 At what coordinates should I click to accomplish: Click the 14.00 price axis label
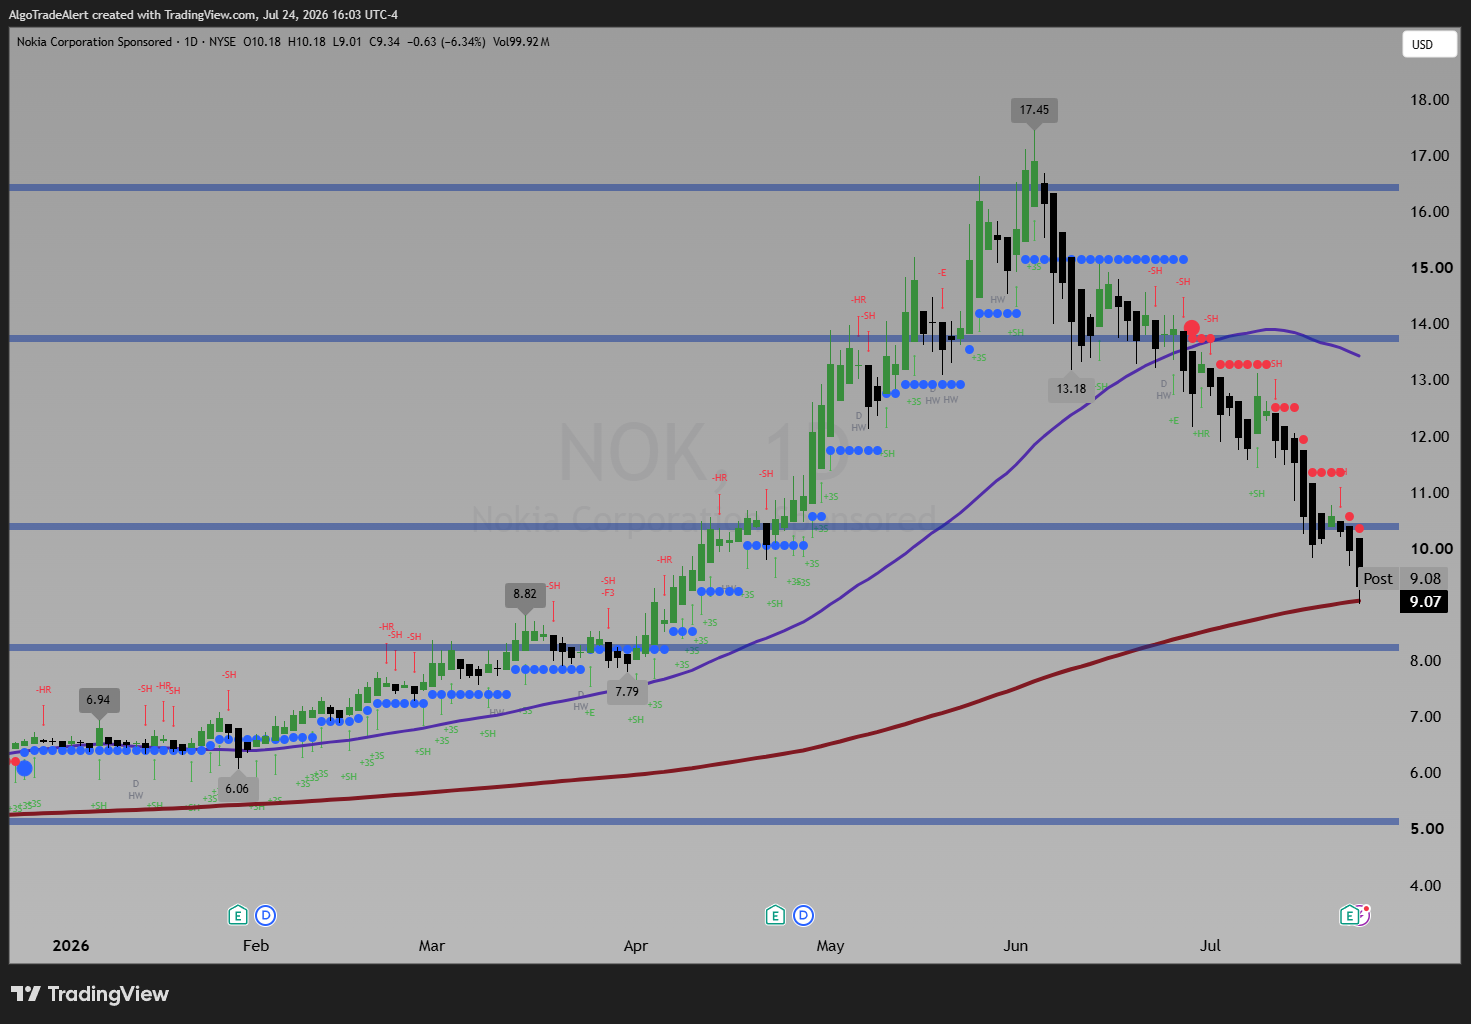point(1429,323)
